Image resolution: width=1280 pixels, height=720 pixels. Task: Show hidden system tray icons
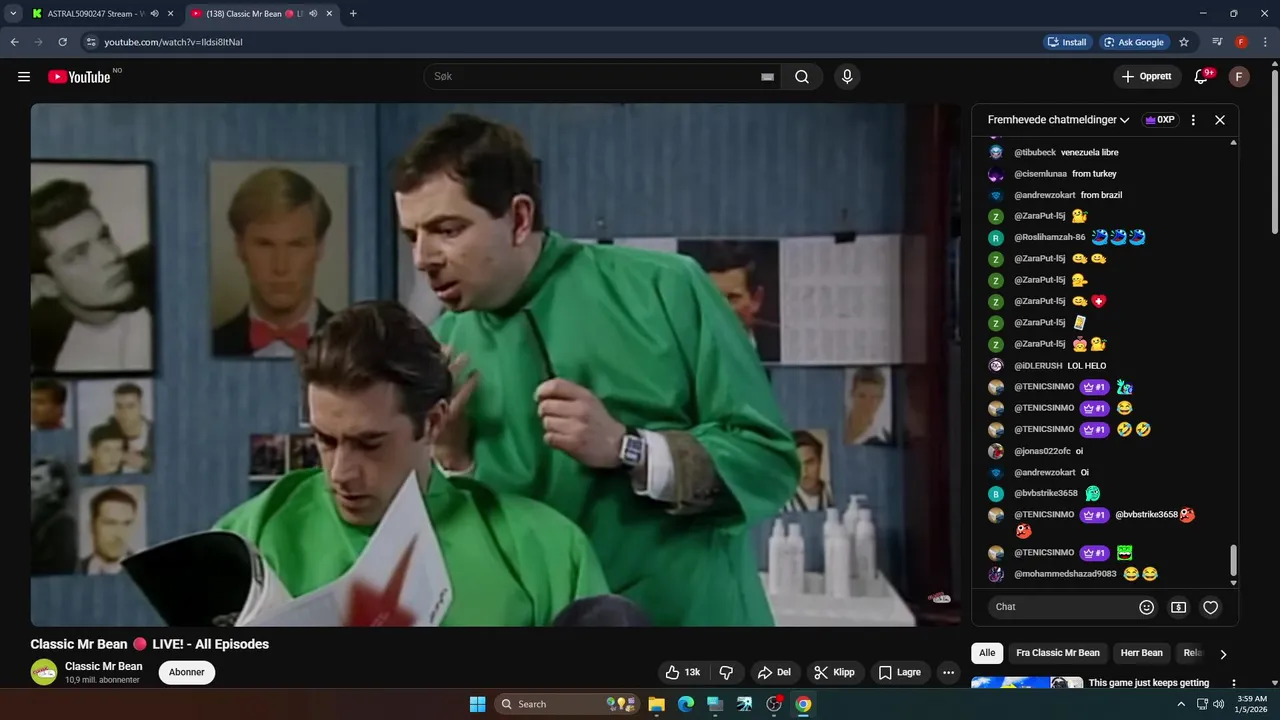click(x=1181, y=704)
